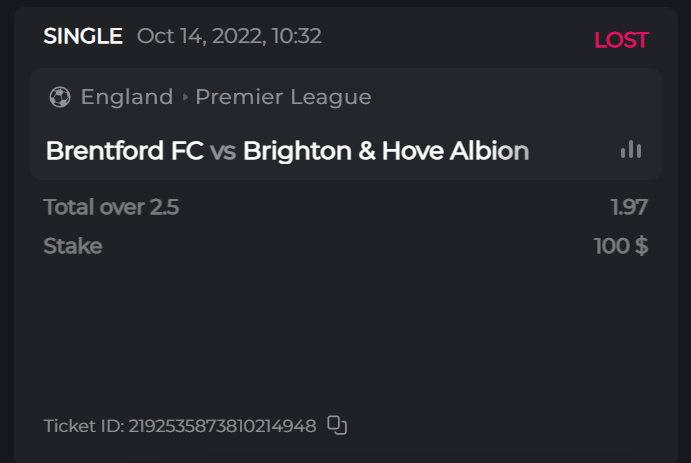Click the red LOST status label

[621, 40]
